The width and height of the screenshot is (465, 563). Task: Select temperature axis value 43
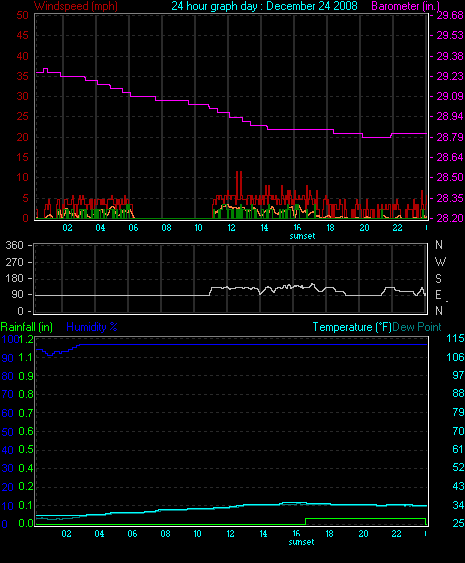[x=458, y=486]
